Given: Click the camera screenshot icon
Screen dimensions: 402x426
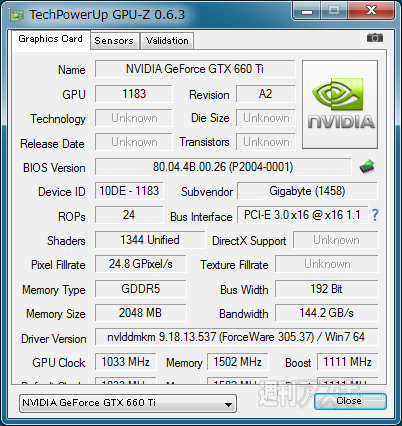Looking at the screenshot, I should click(x=375, y=38).
